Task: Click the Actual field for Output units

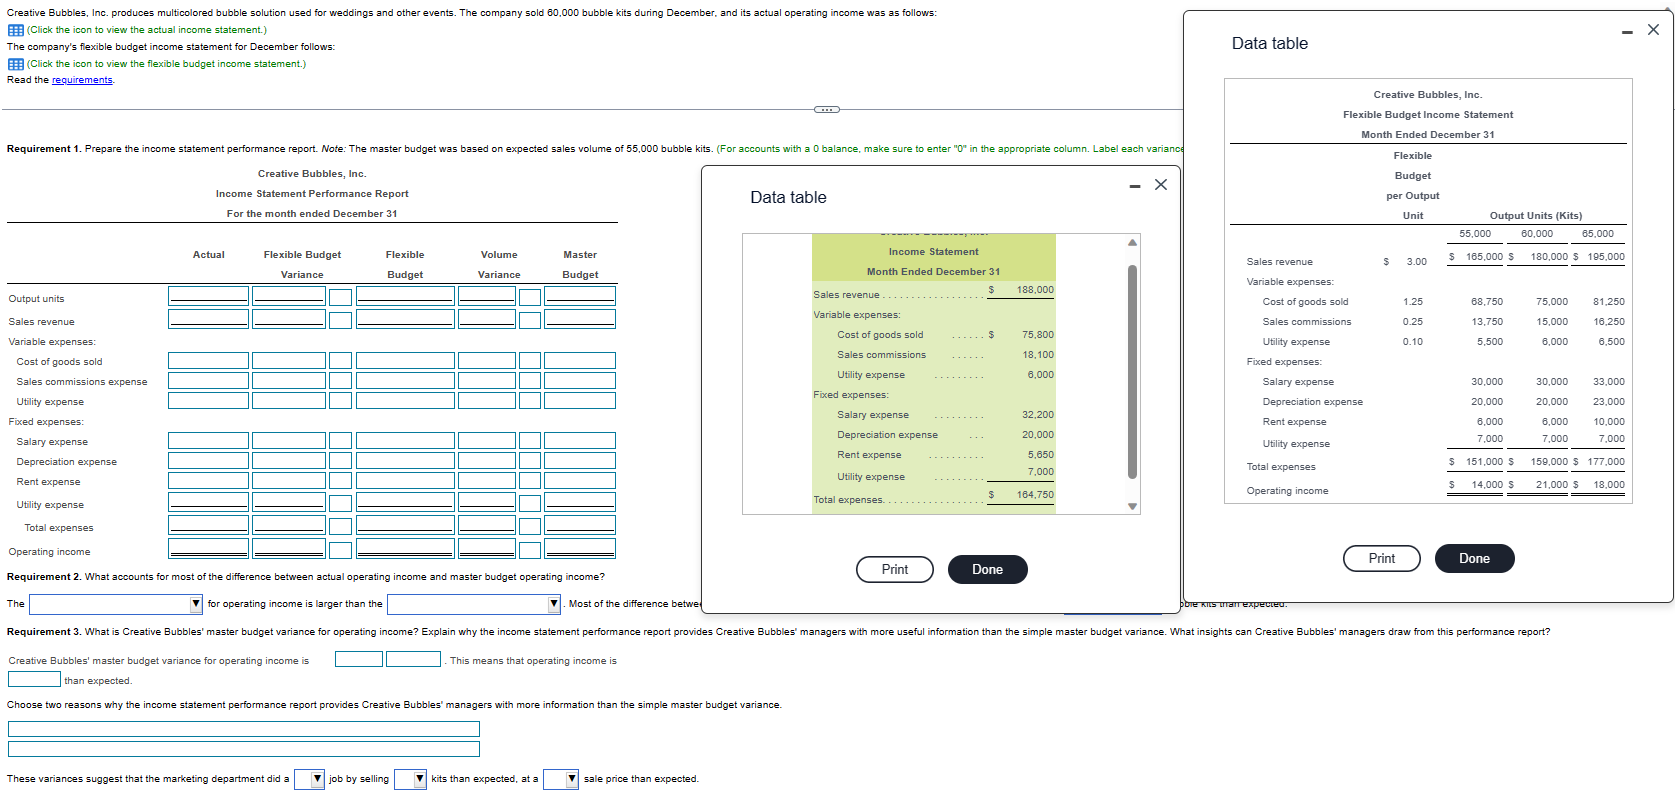Action: [208, 296]
